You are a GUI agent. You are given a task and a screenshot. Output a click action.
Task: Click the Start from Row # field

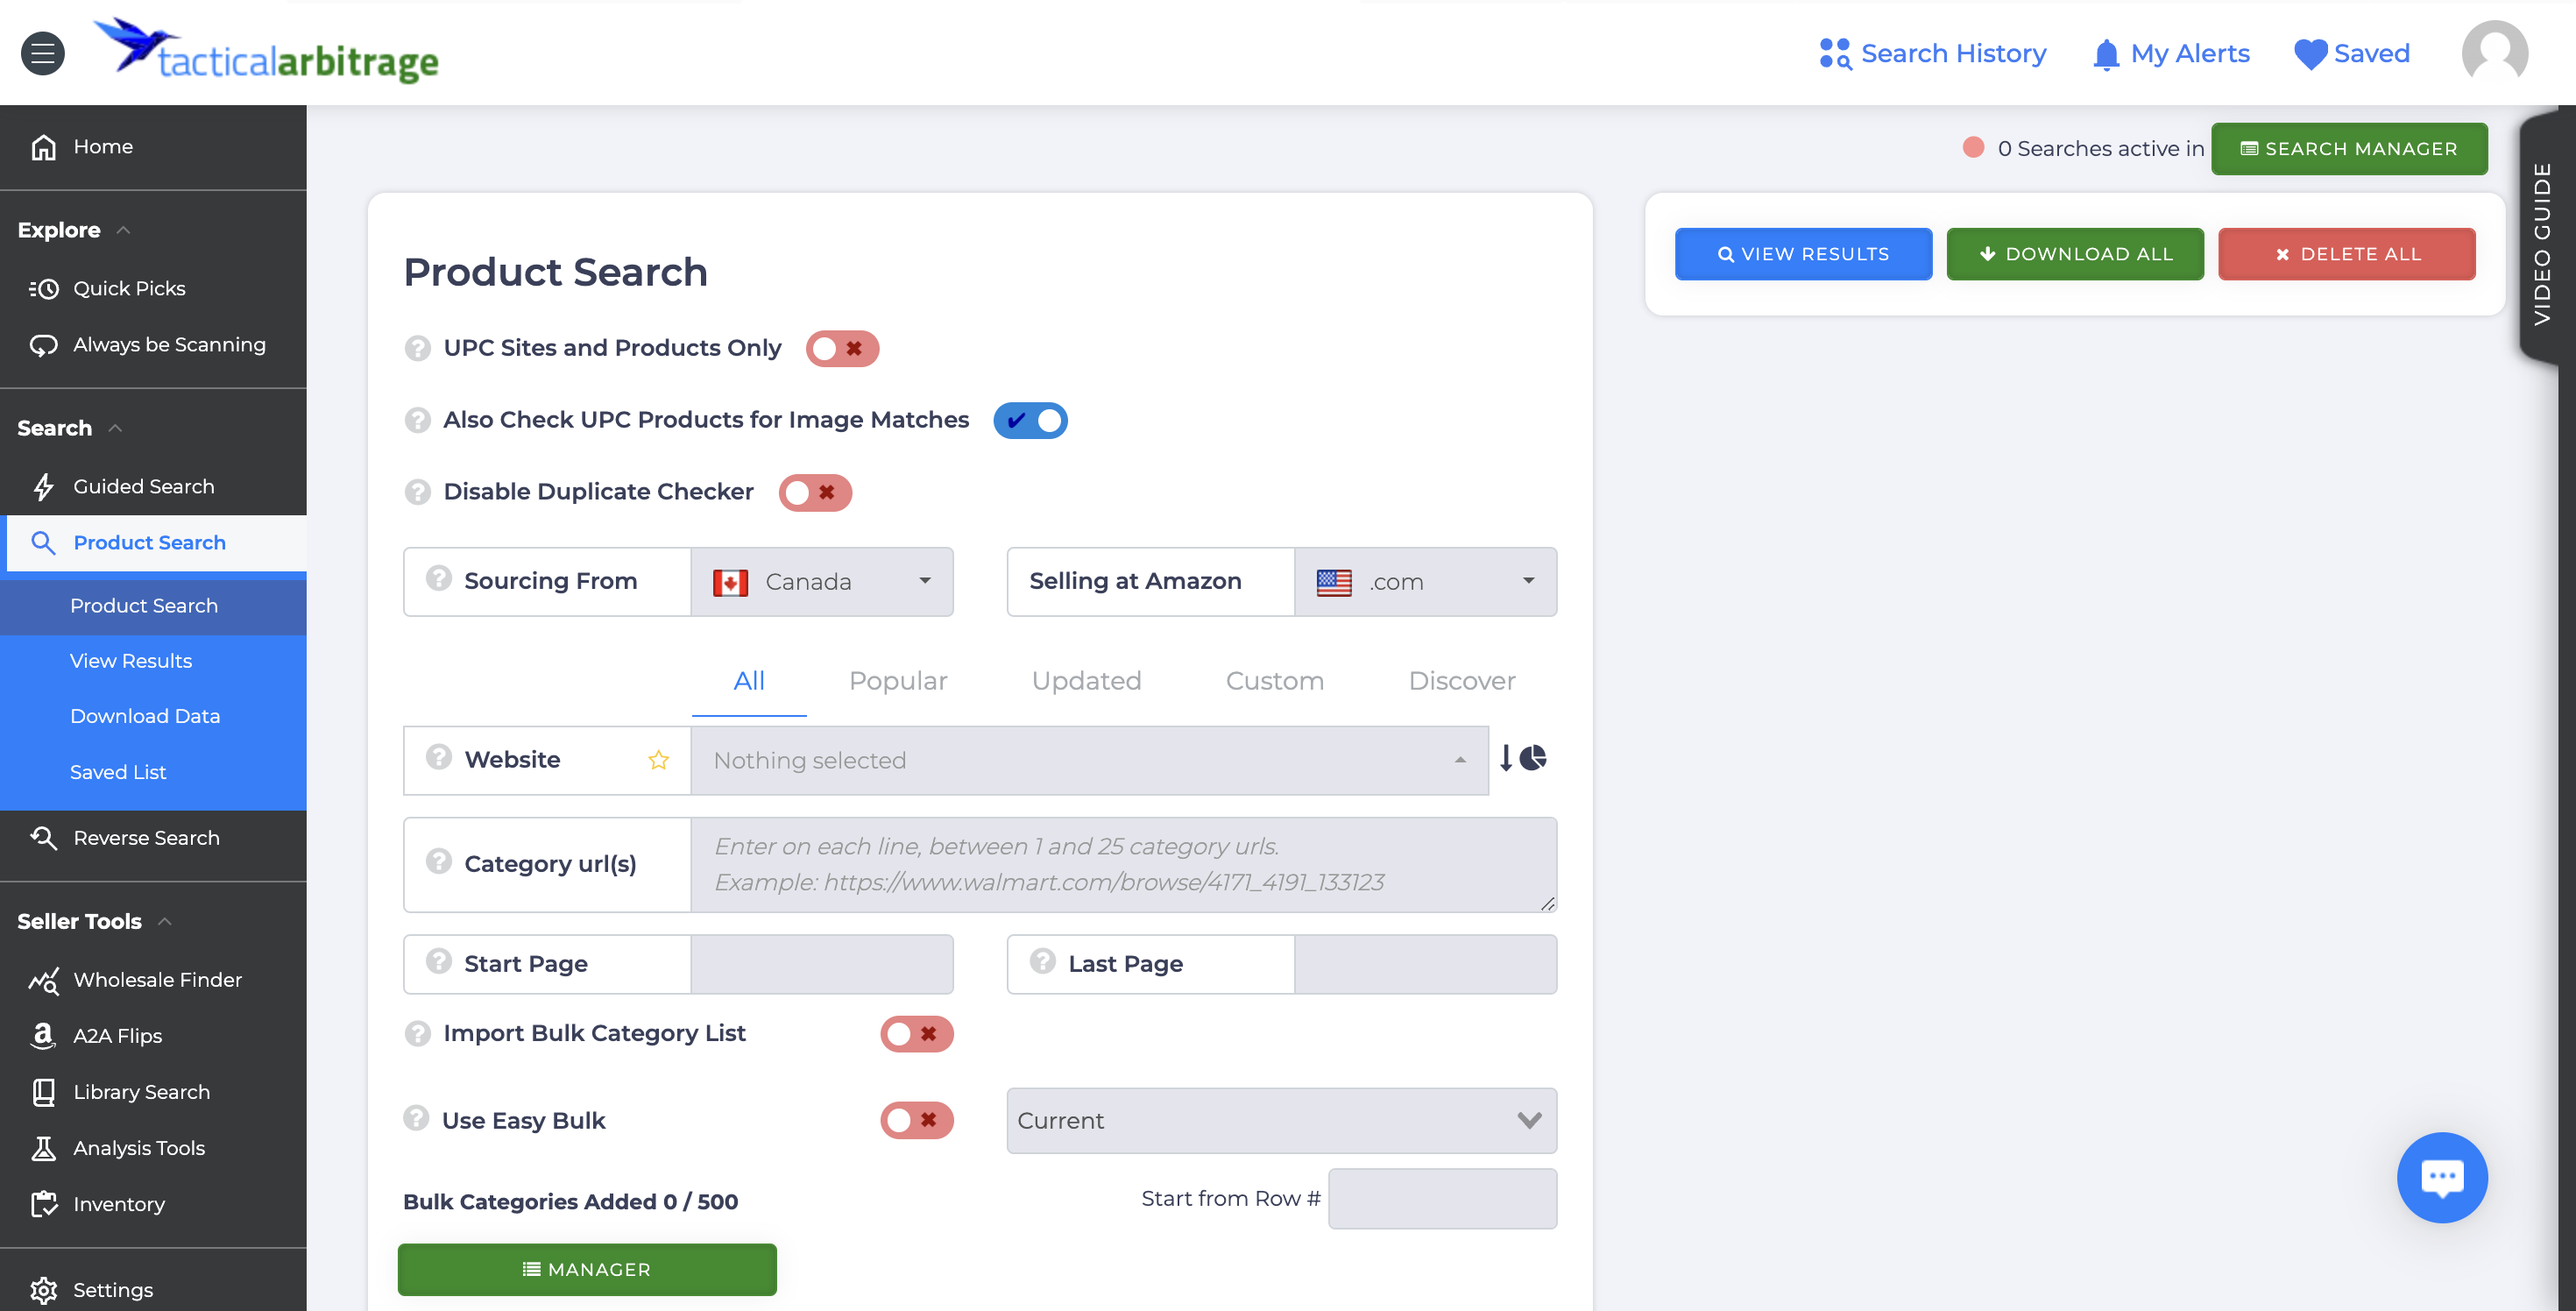point(1442,1198)
